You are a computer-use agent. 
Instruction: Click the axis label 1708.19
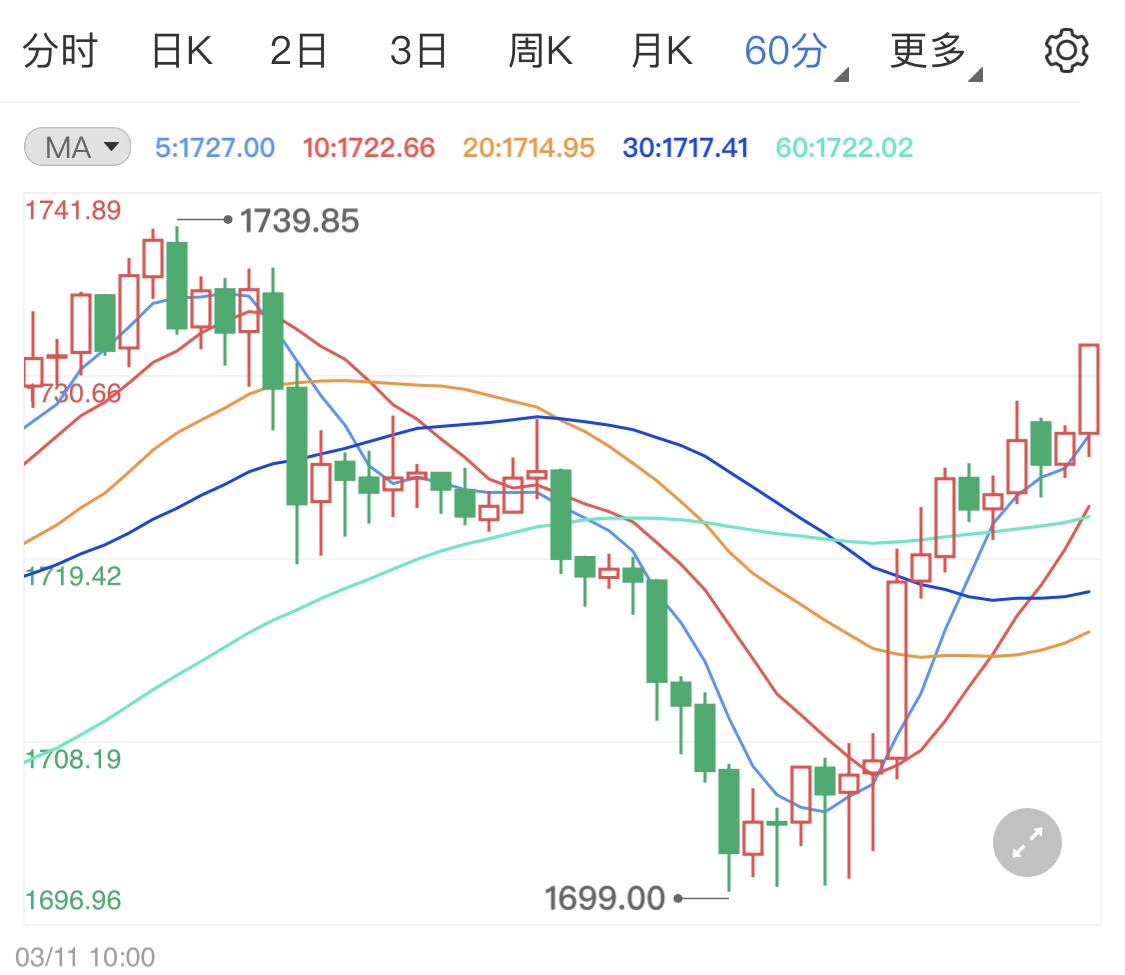point(73,759)
